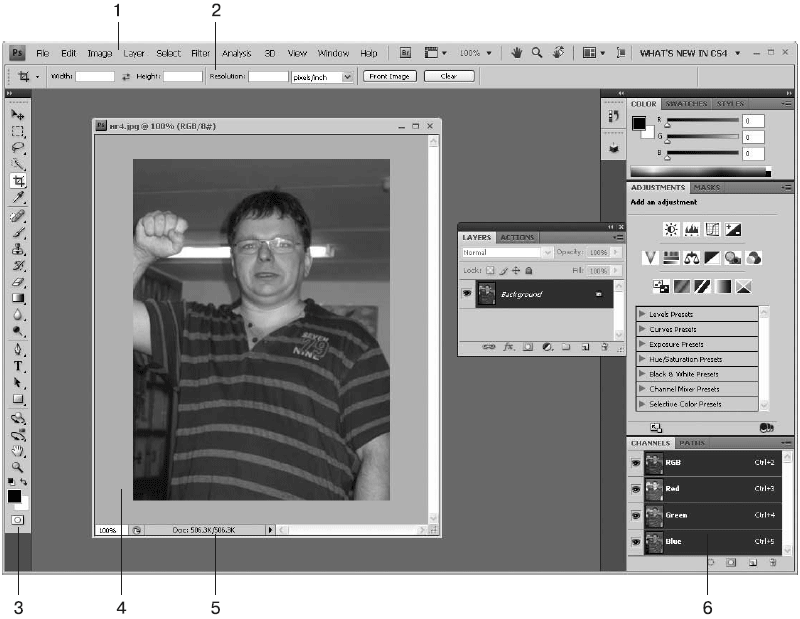
Task: Switch to the Swatches tab
Action: [687, 103]
